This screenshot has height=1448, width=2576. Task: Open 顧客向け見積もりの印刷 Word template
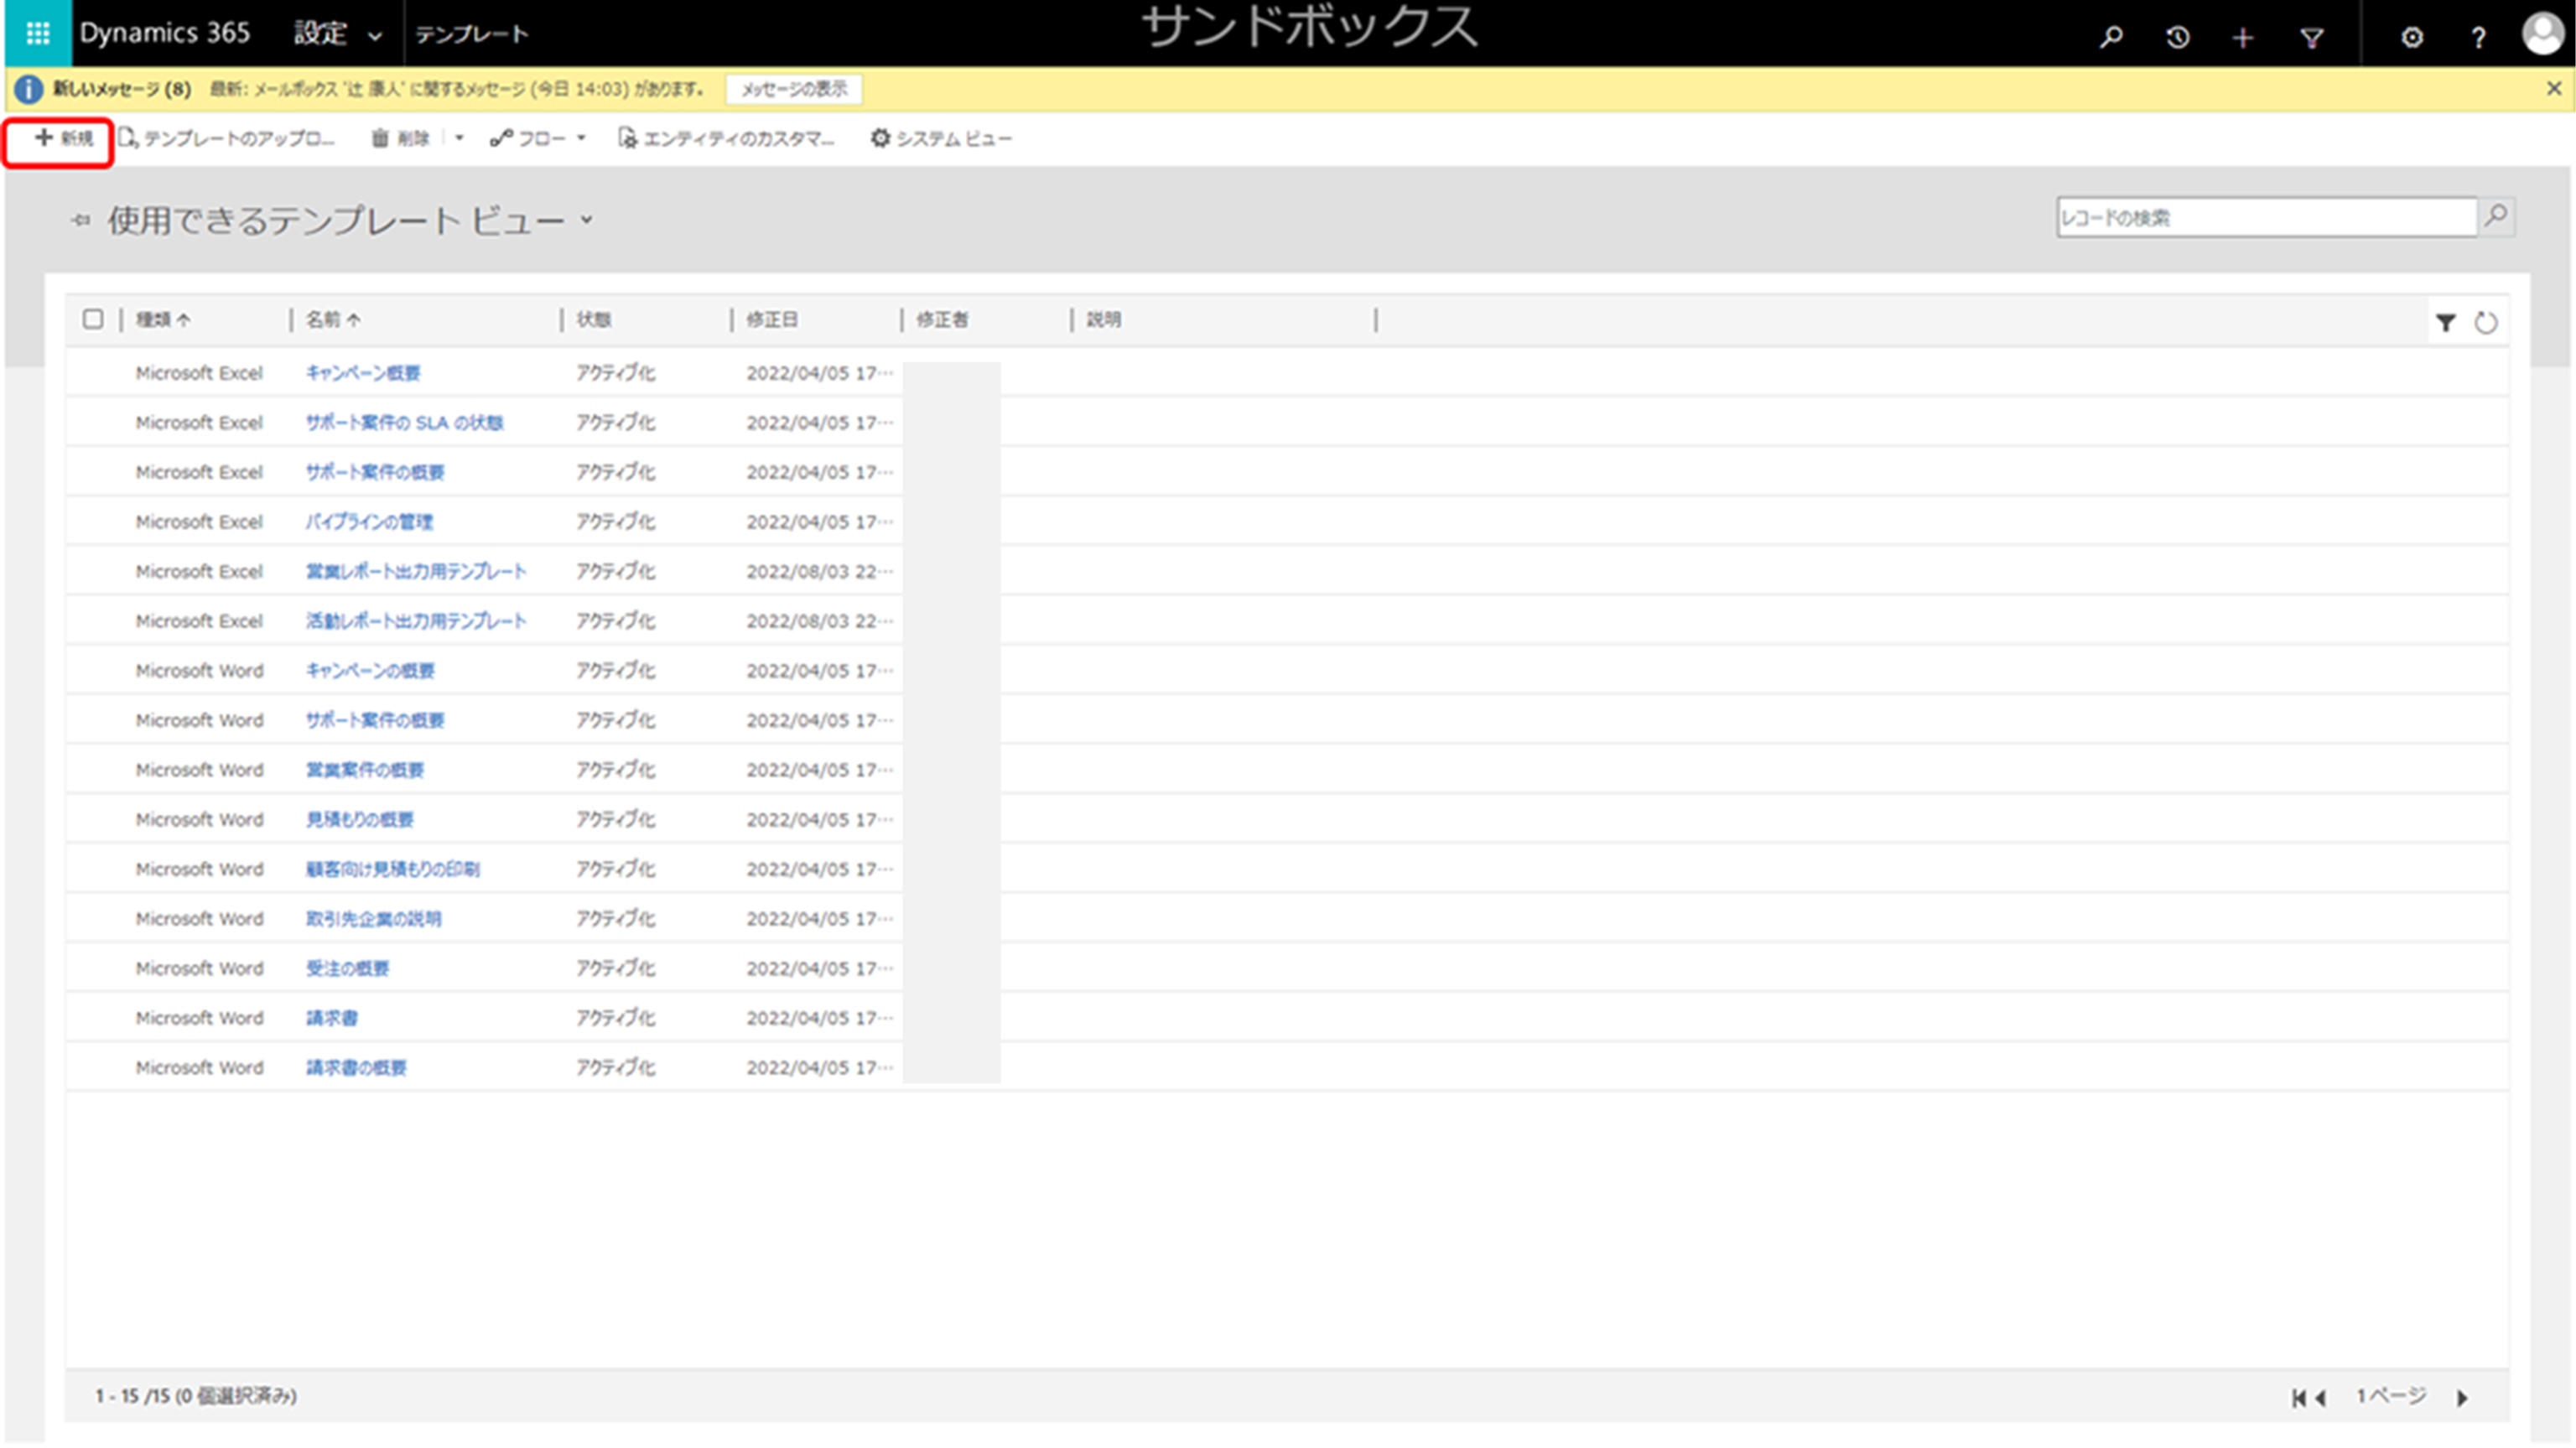click(x=393, y=869)
